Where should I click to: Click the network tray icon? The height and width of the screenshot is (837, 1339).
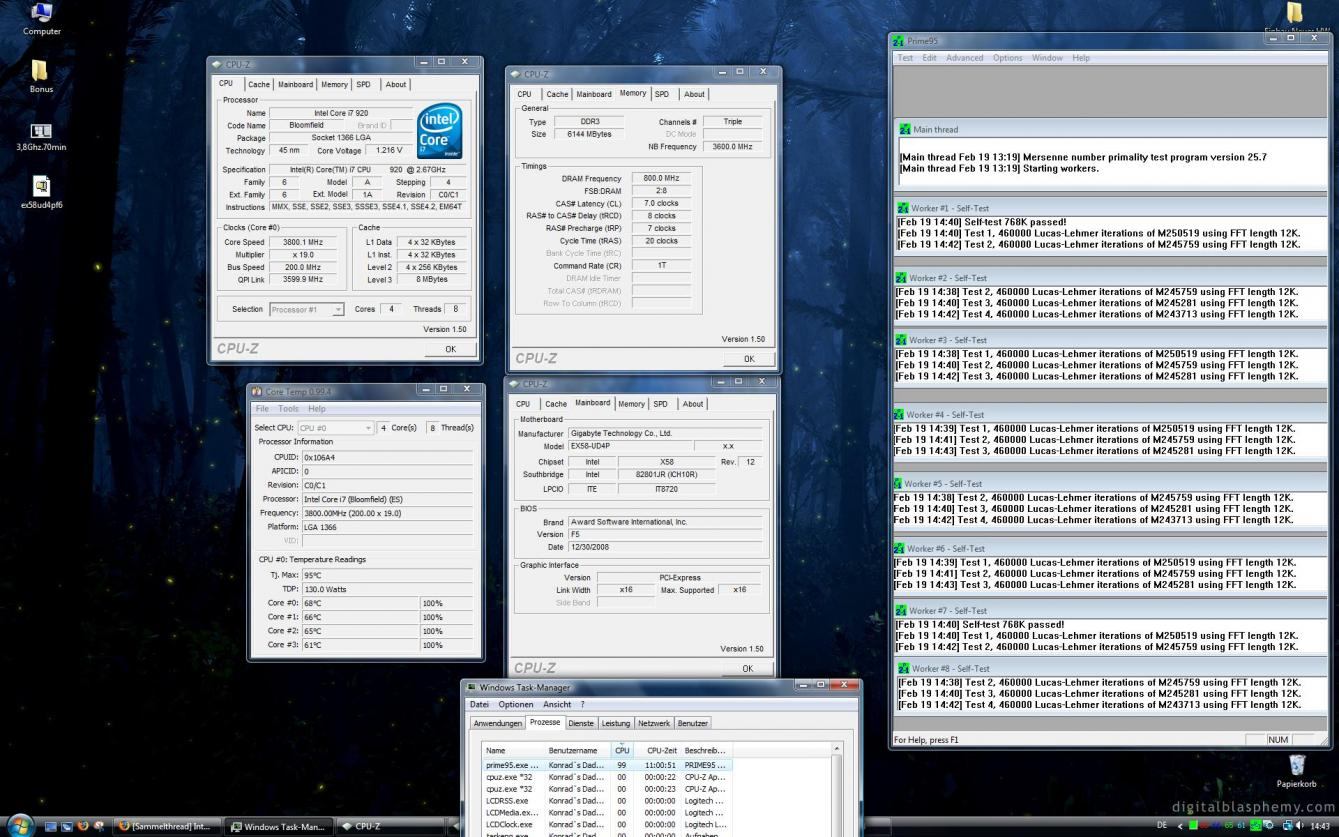coord(1288,827)
